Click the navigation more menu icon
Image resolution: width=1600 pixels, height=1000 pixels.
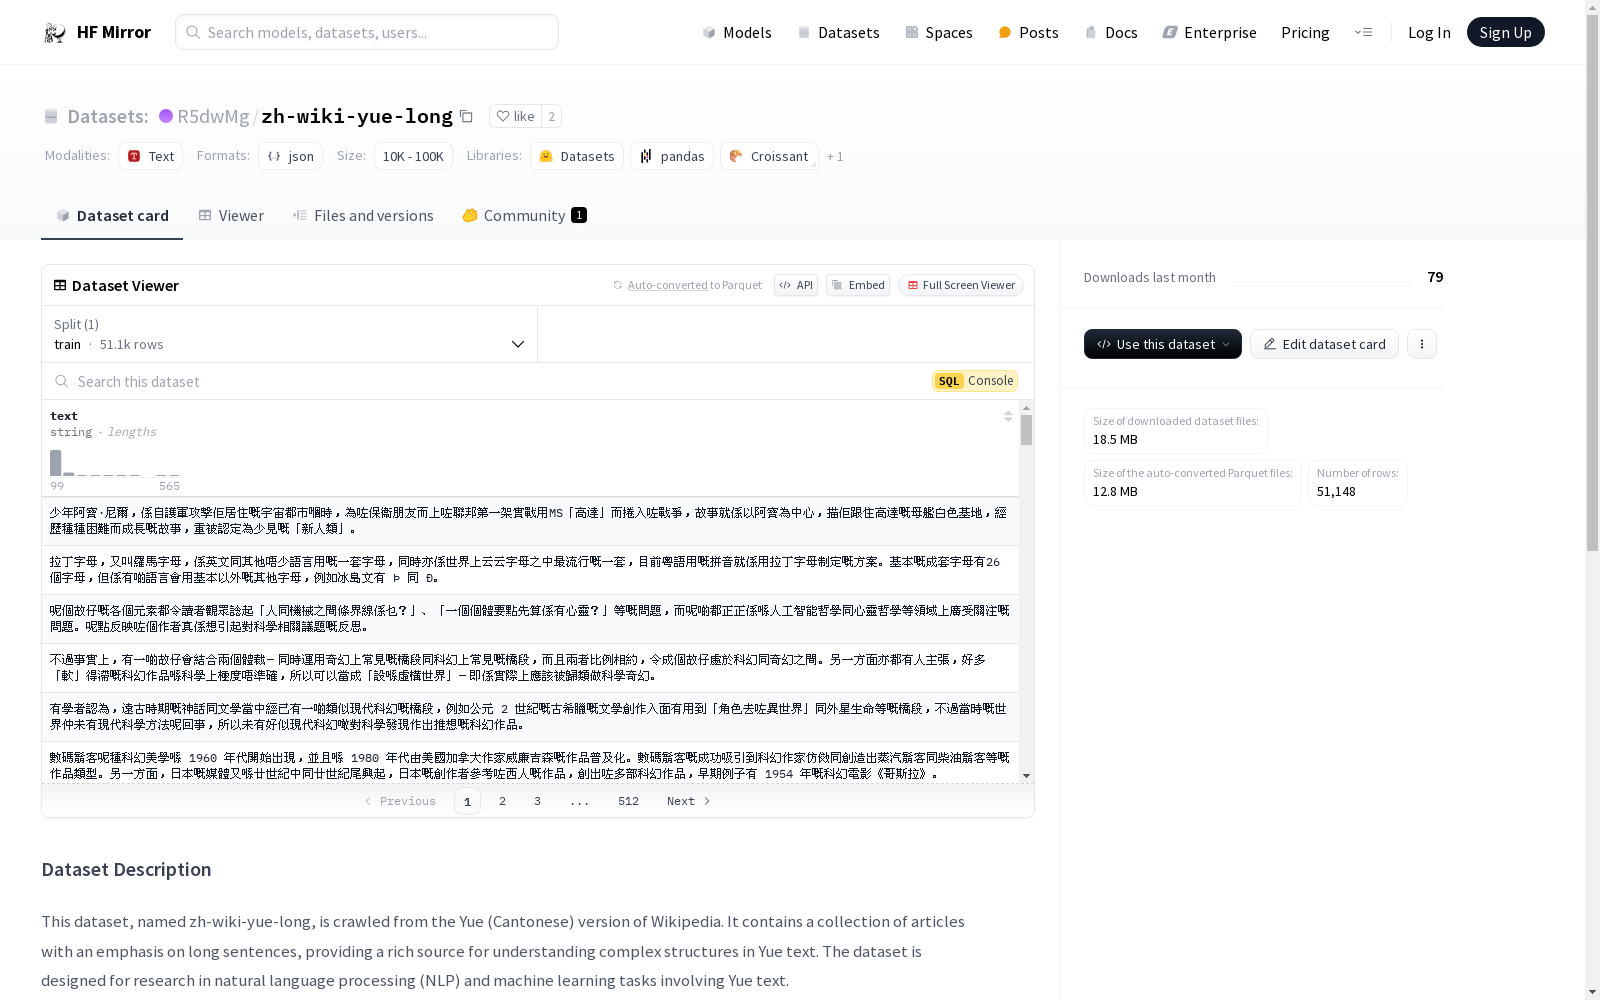[x=1363, y=33]
